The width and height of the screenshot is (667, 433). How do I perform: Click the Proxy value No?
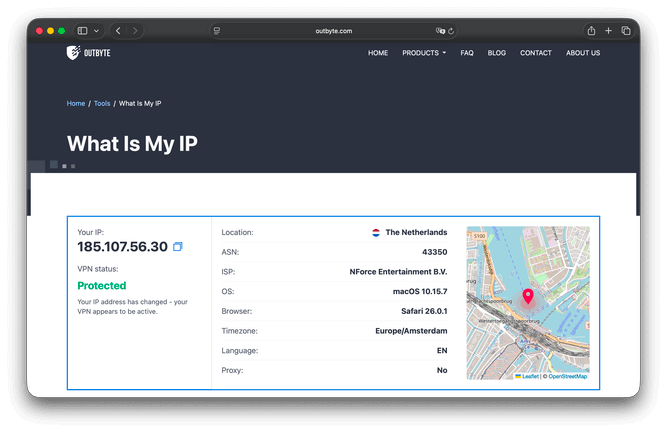(442, 370)
